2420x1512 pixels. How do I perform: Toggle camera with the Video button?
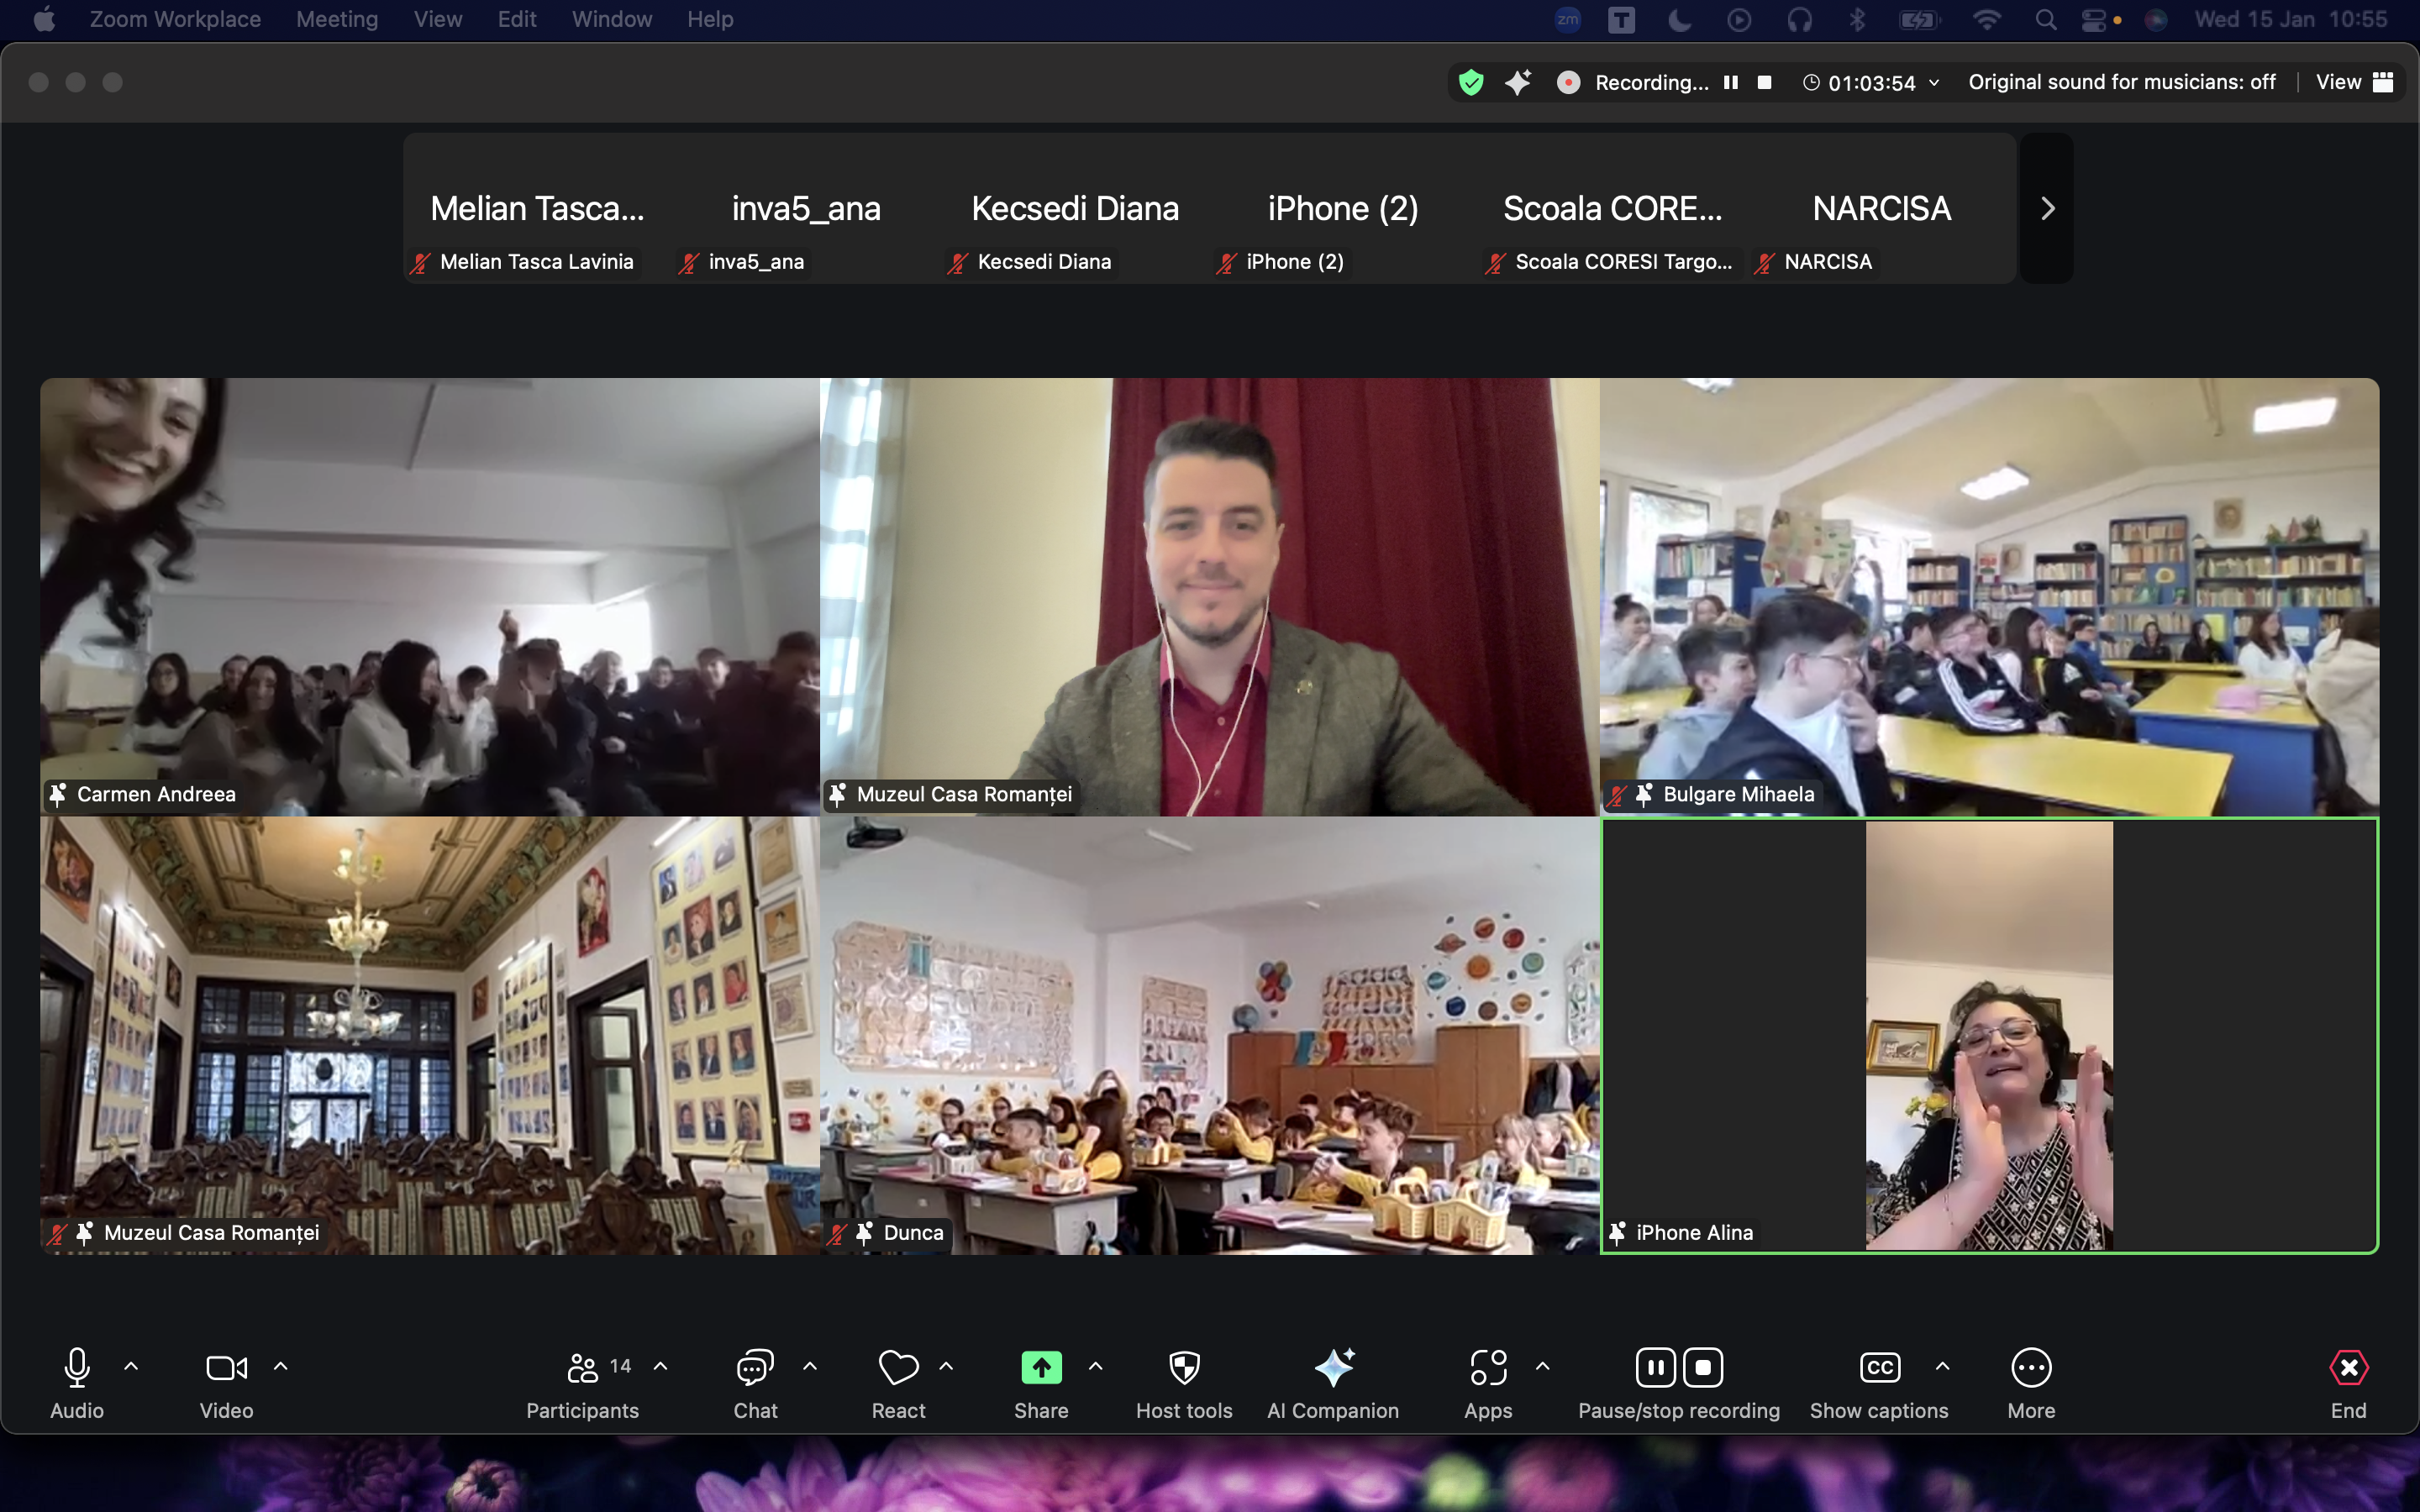226,1367
